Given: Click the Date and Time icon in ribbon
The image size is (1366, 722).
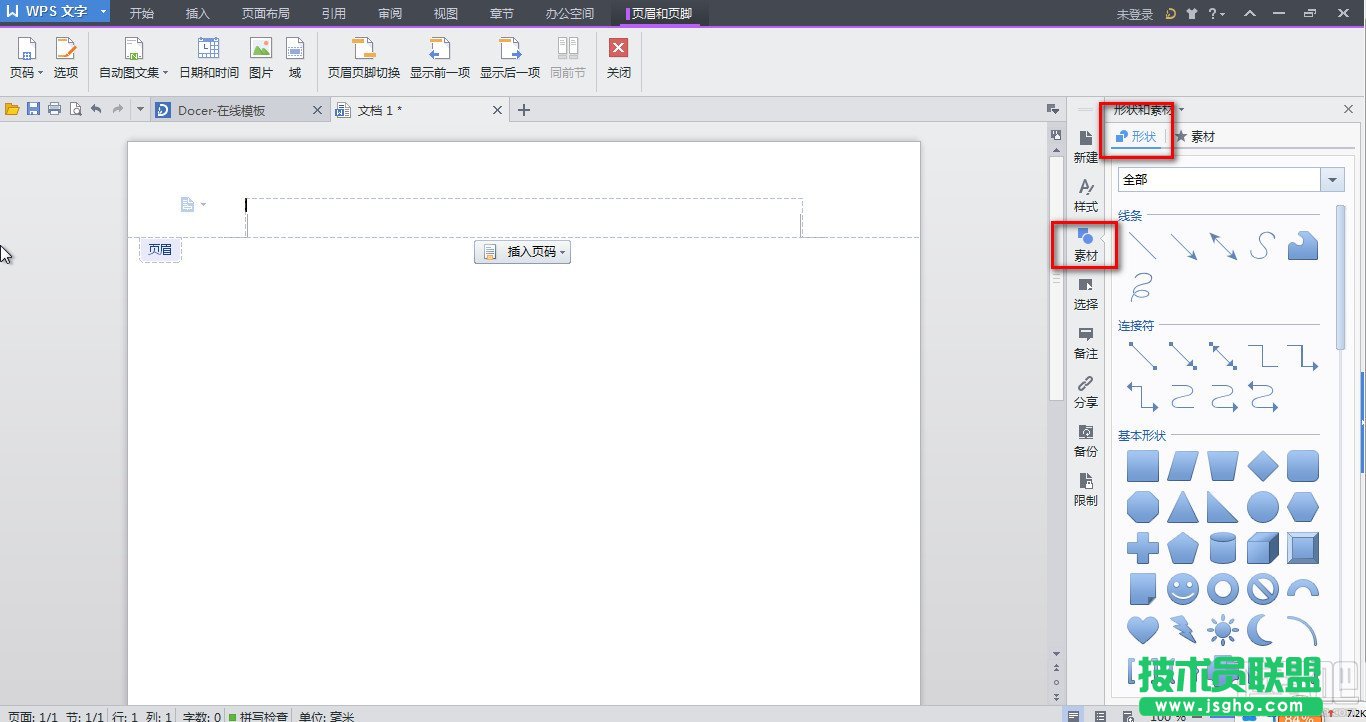Looking at the screenshot, I should click(x=208, y=49).
